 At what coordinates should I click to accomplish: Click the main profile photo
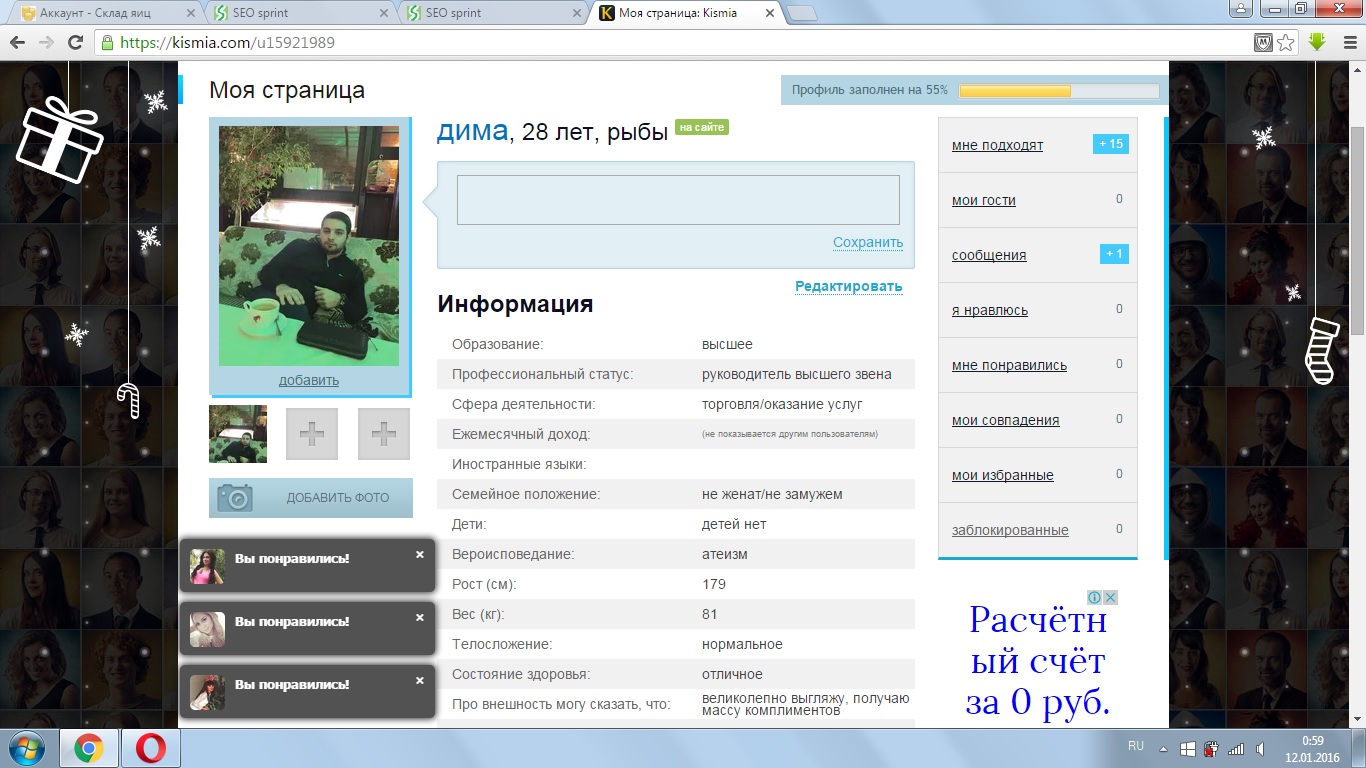coord(309,246)
